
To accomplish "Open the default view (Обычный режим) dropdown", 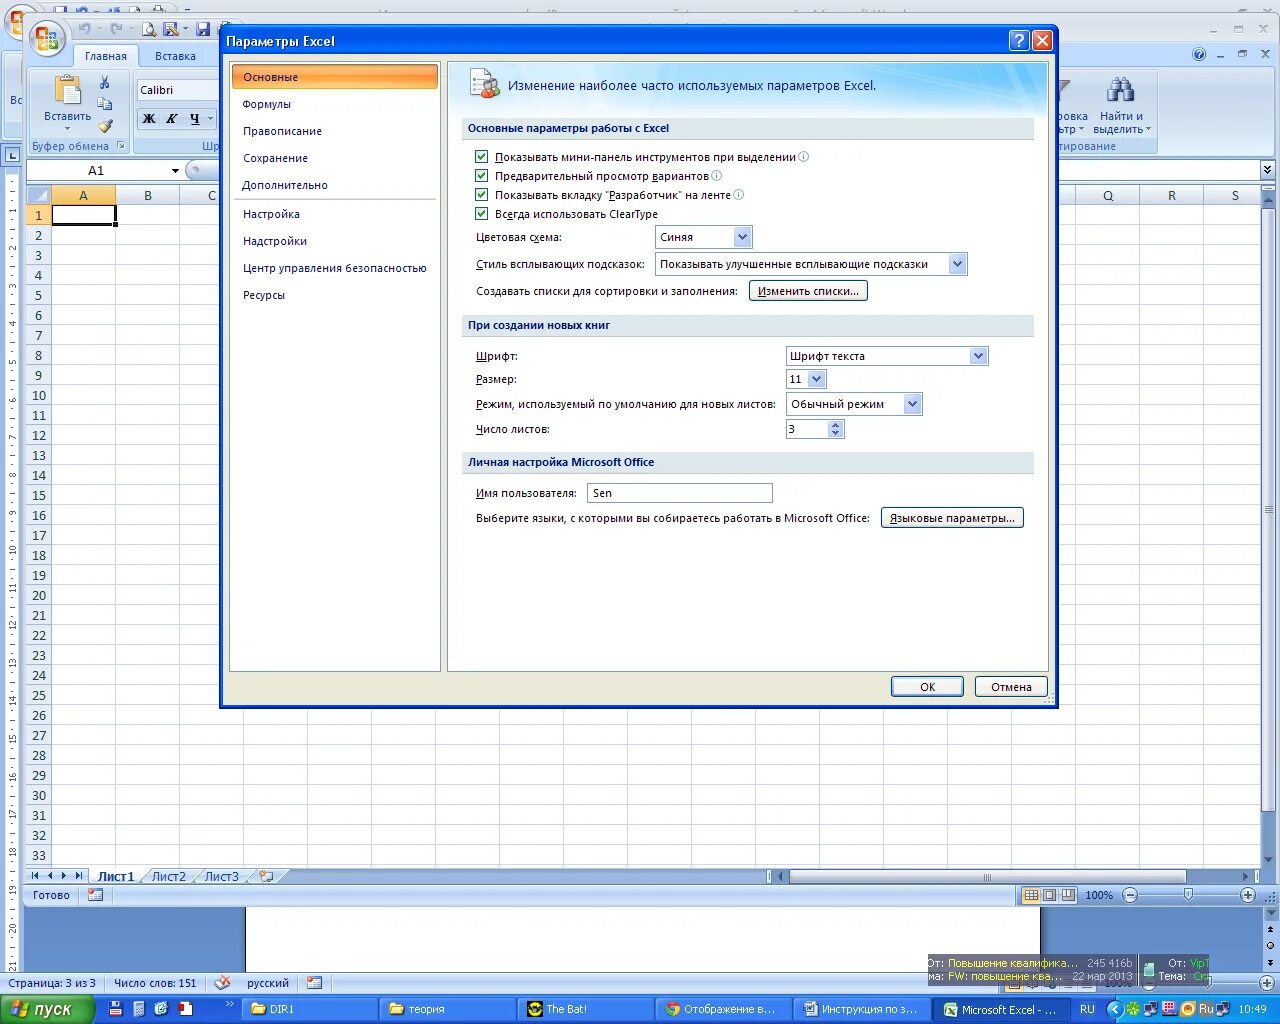I will 912,404.
